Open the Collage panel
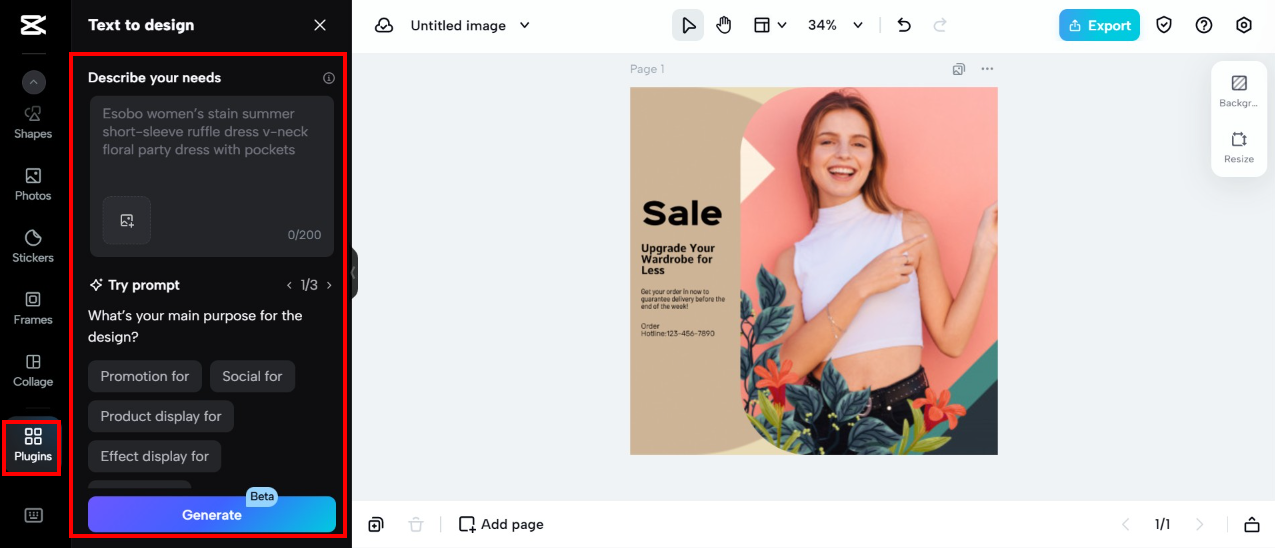This screenshot has height=548, width=1275. click(33, 370)
